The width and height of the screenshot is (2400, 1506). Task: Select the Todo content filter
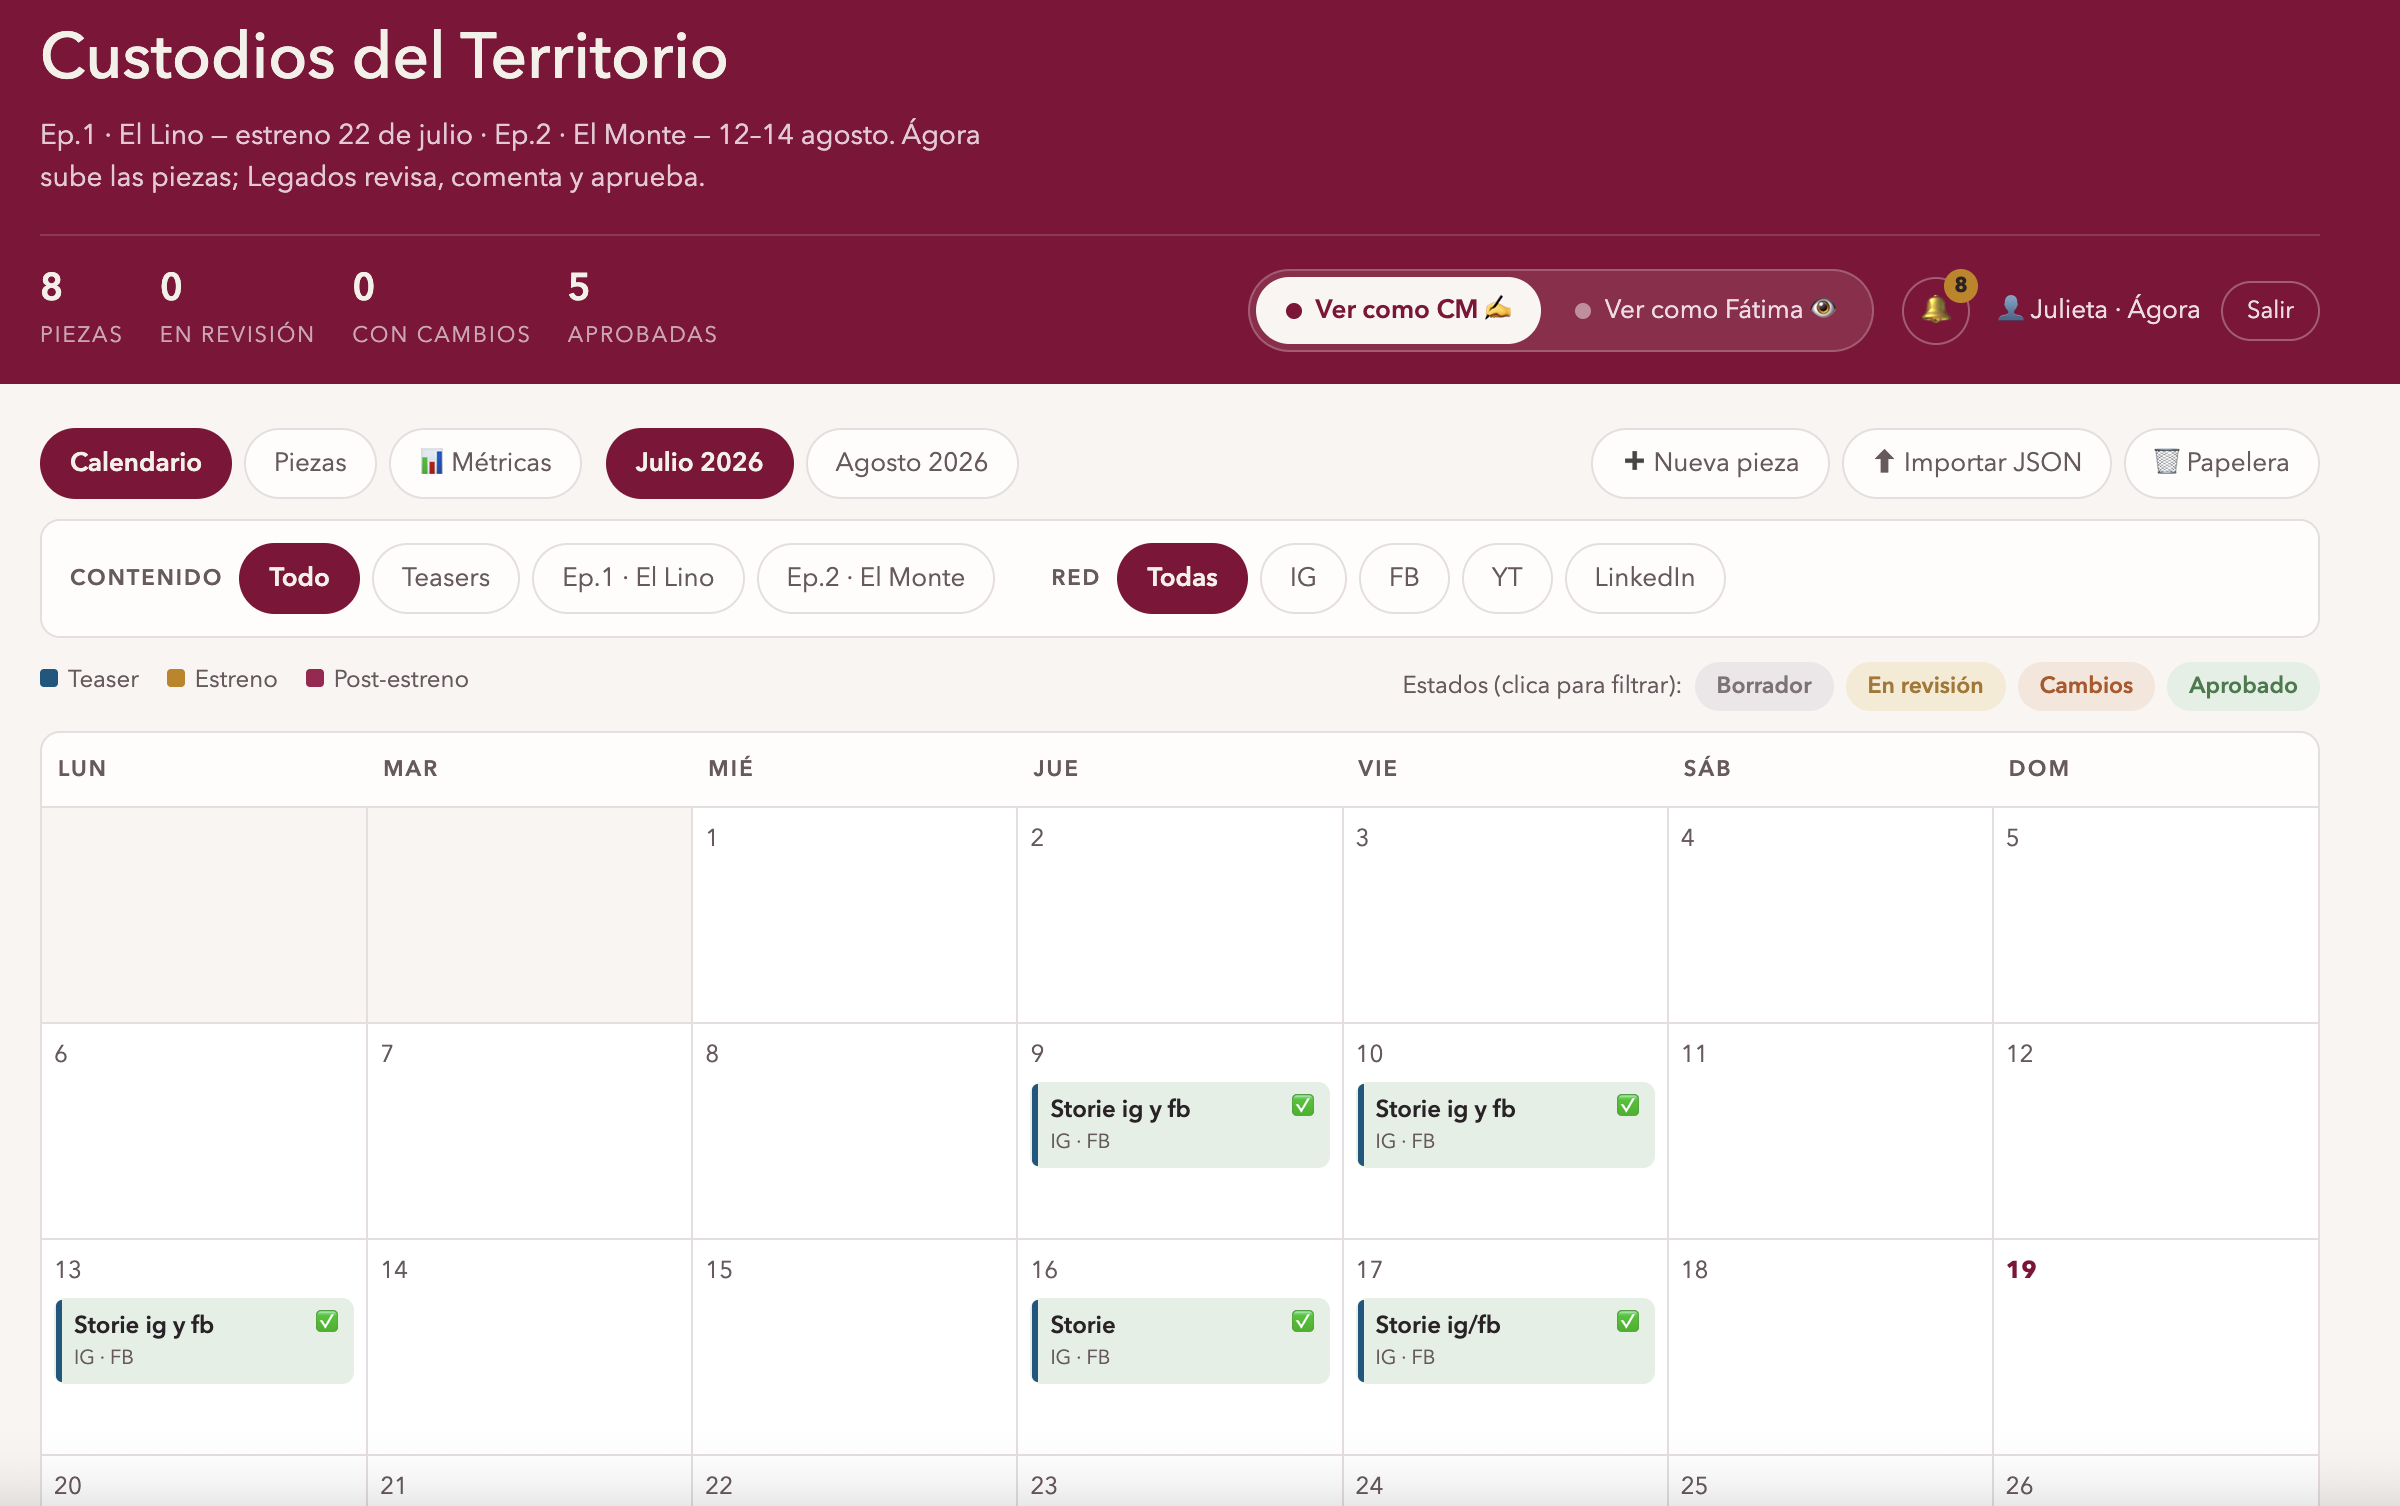(x=299, y=578)
